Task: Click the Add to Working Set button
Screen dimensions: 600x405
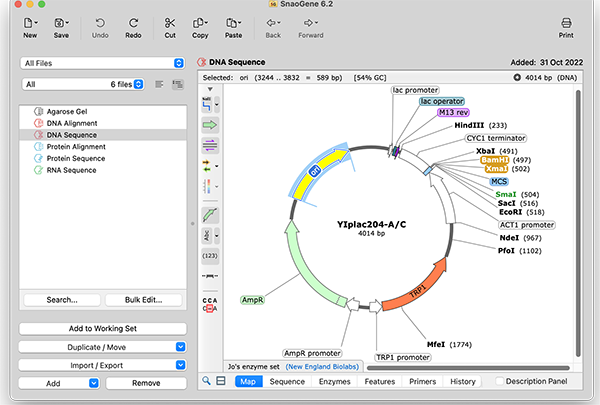Action: click(103, 328)
